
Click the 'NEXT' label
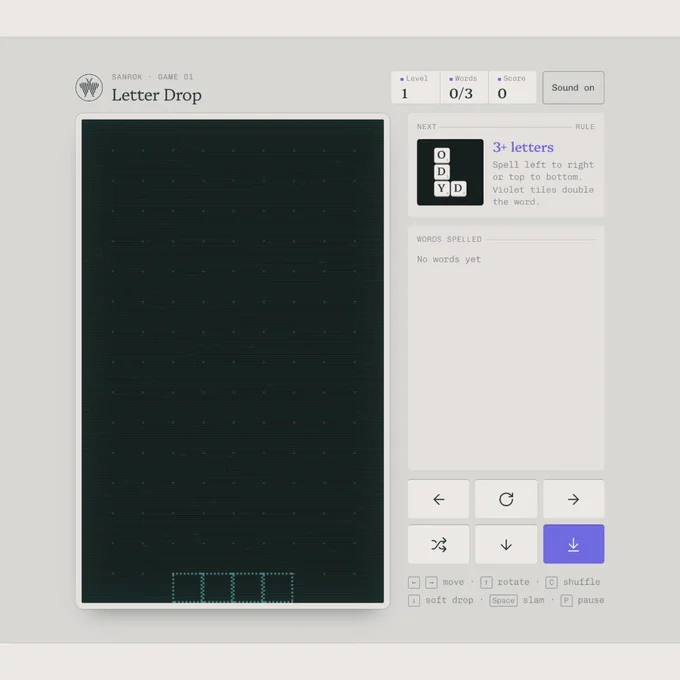coord(426,127)
